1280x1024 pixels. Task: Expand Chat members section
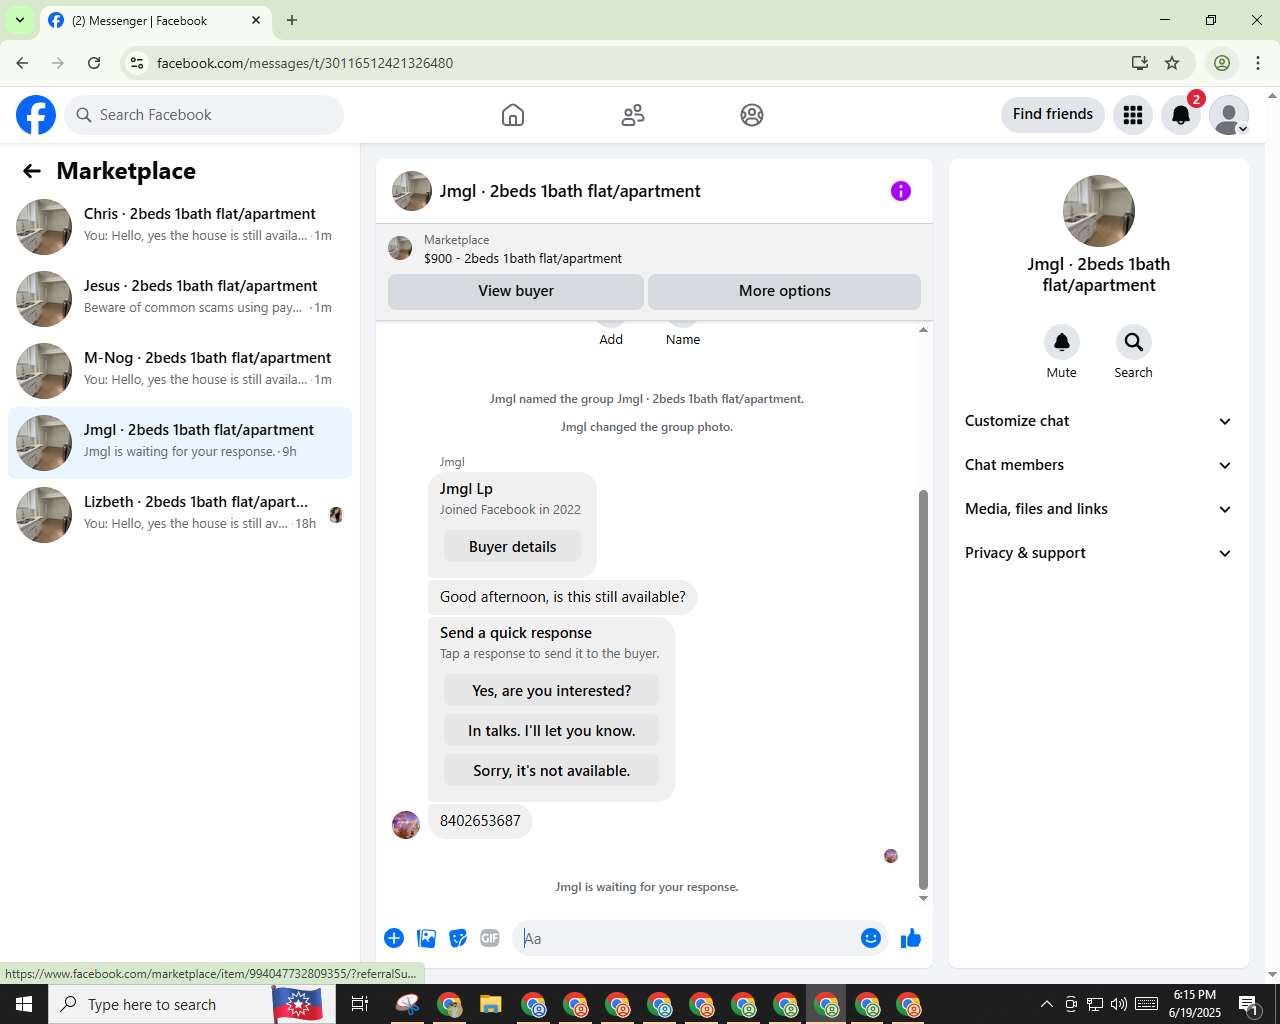point(1098,465)
